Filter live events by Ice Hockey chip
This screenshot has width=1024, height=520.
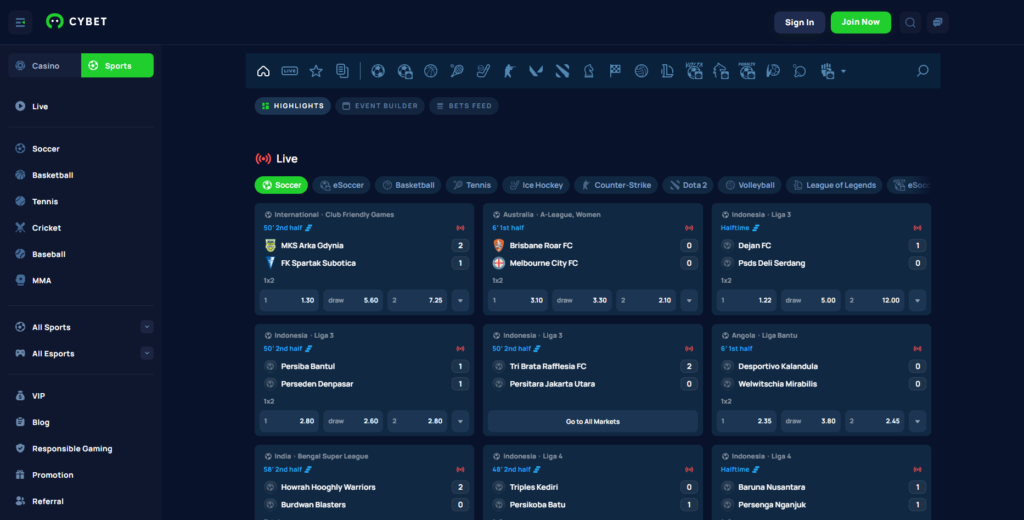pos(536,185)
